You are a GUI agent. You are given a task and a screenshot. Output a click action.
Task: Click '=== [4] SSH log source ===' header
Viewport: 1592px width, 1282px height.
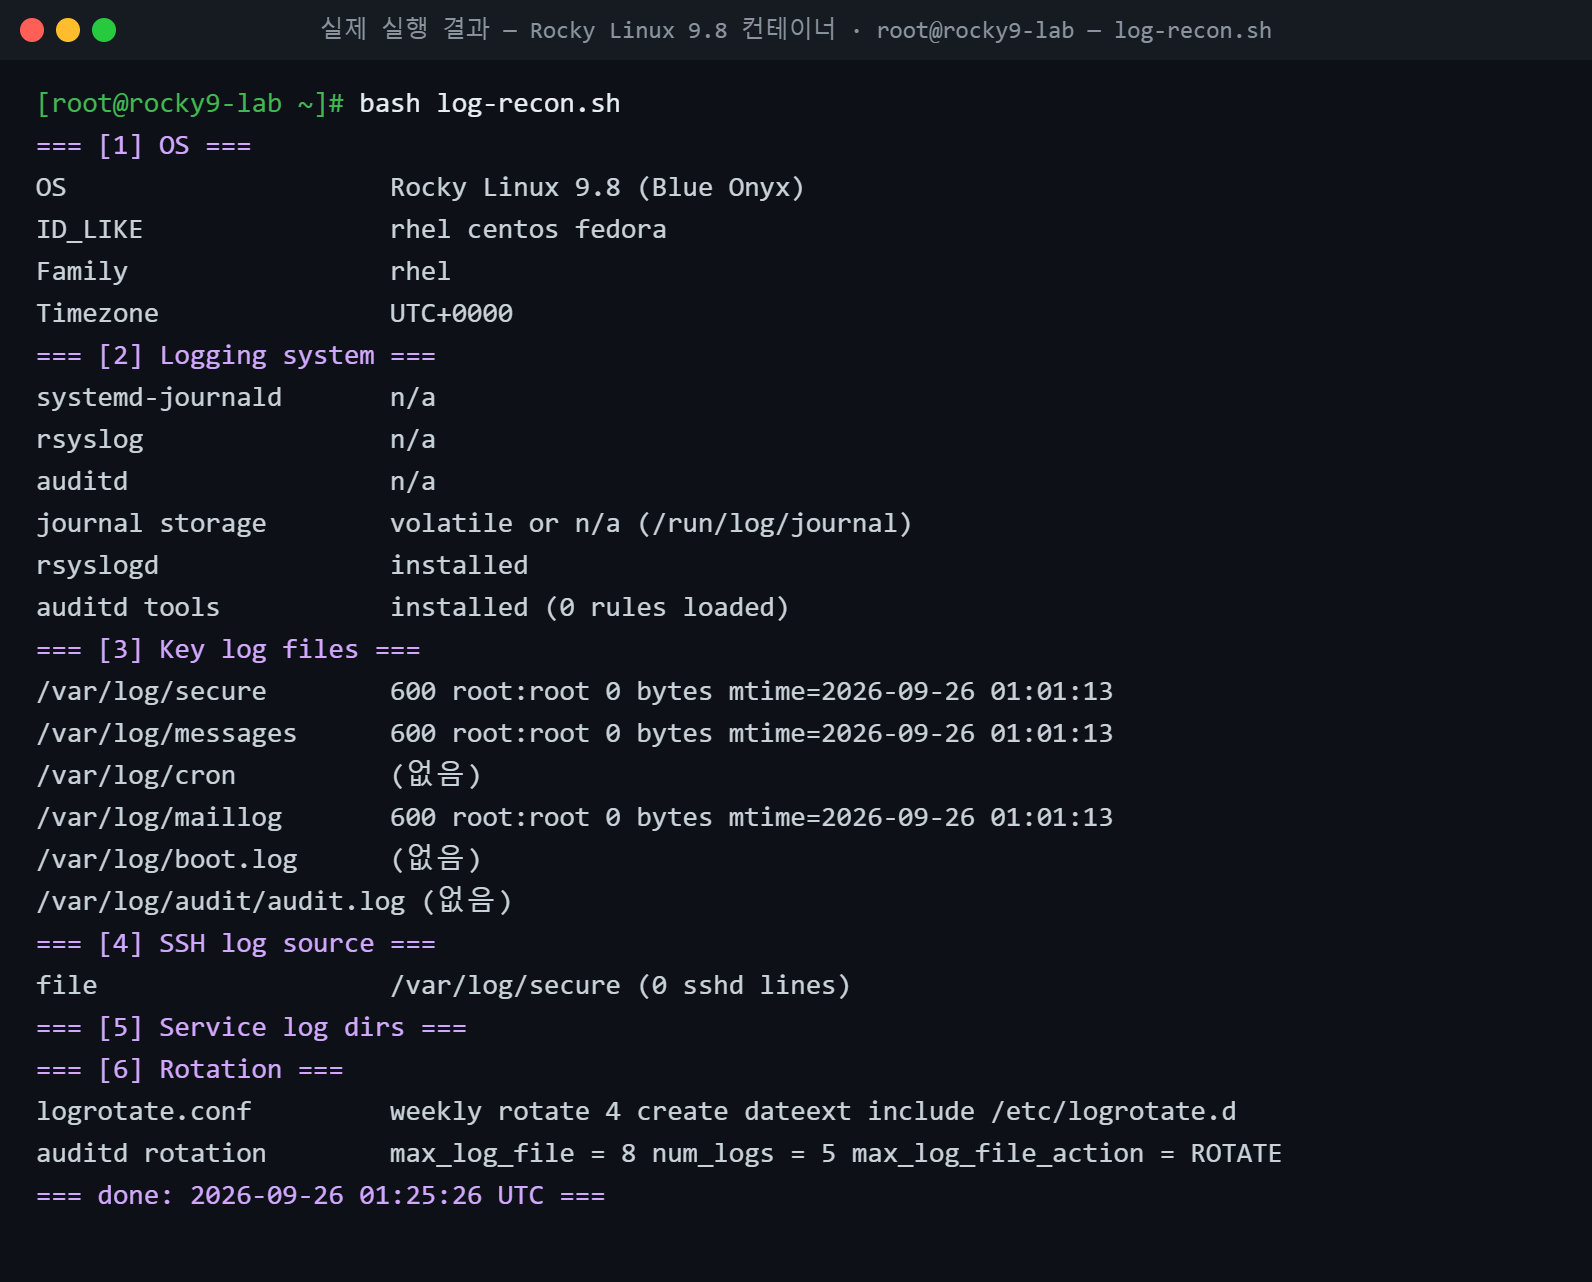(236, 944)
